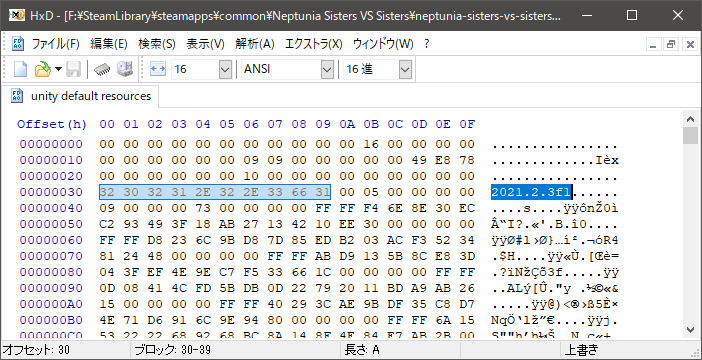Click decoded text Ièx in row 00000010
702x360 pixels.
click(x=607, y=160)
